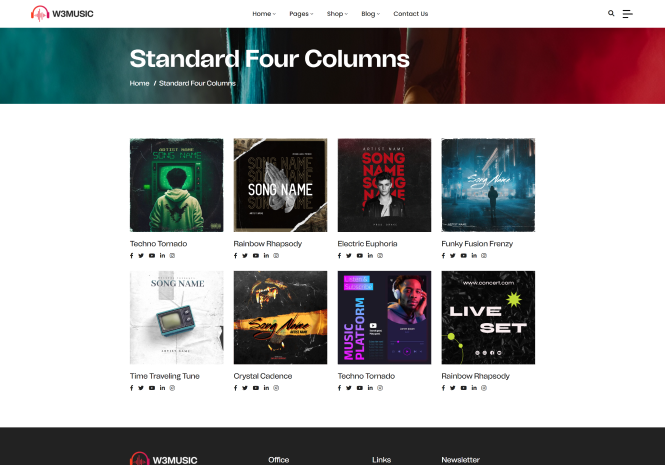Open the search icon in header
The width and height of the screenshot is (665, 465).
click(x=611, y=13)
